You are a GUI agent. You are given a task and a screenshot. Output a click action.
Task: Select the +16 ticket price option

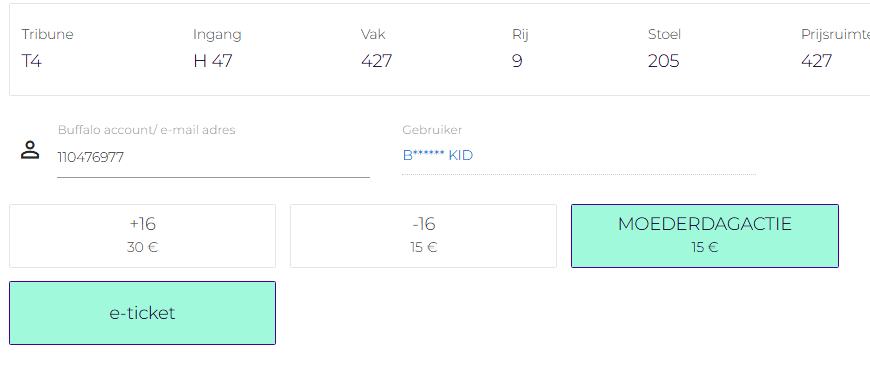(143, 236)
